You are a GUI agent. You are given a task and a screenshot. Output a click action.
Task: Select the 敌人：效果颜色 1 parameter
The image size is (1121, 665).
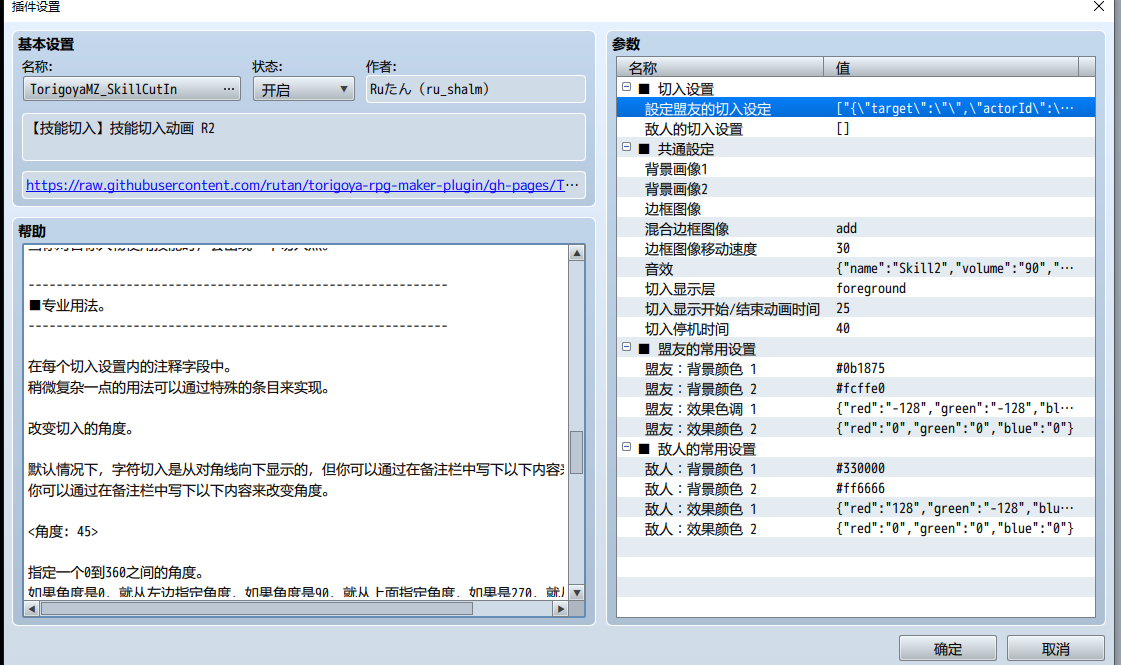click(x=856, y=508)
